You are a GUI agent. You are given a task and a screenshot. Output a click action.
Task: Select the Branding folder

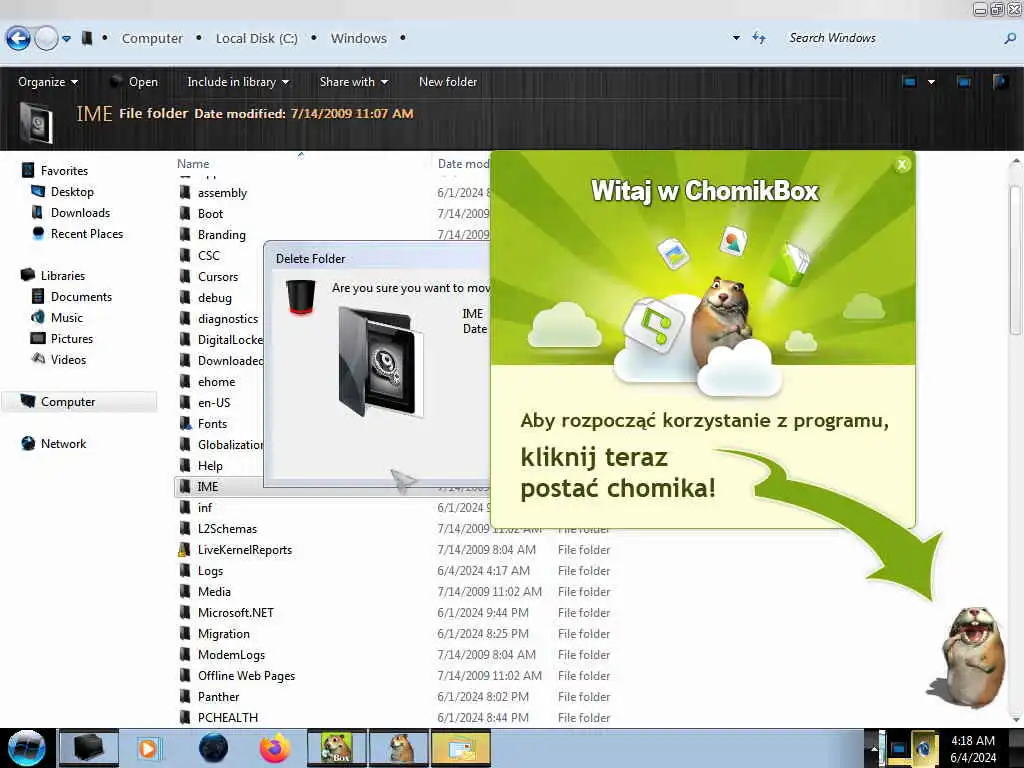click(221, 234)
